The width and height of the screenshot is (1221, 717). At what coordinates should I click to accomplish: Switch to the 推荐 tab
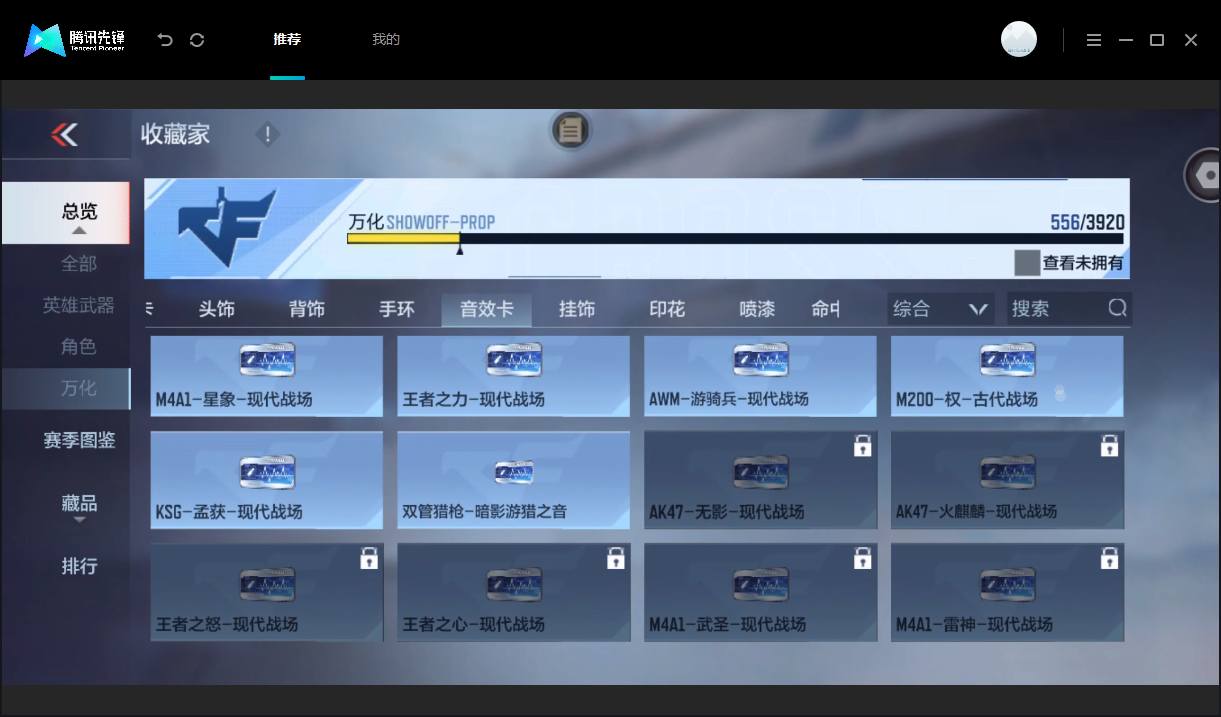(x=287, y=40)
